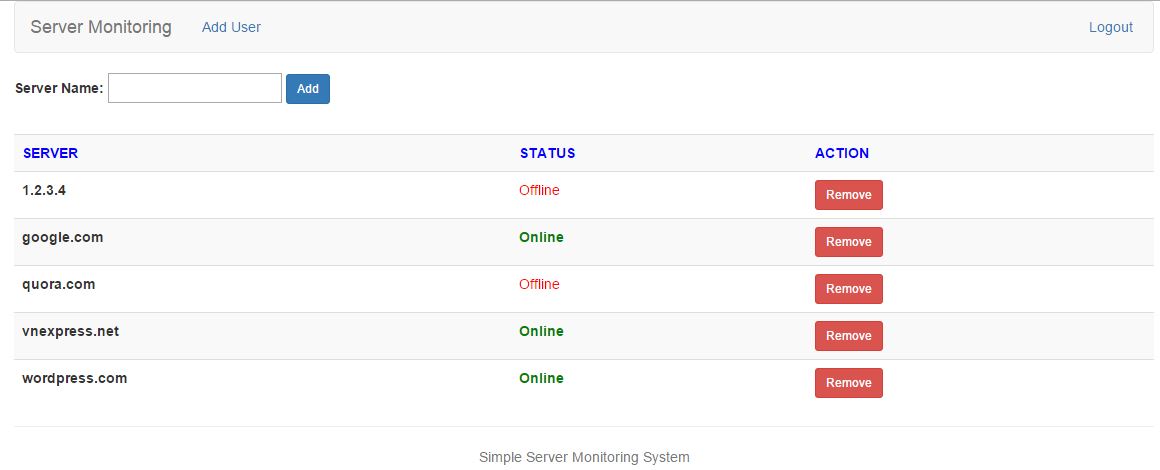Click the Online status for wordpress.com
This screenshot has width=1160, height=470.
(542, 378)
